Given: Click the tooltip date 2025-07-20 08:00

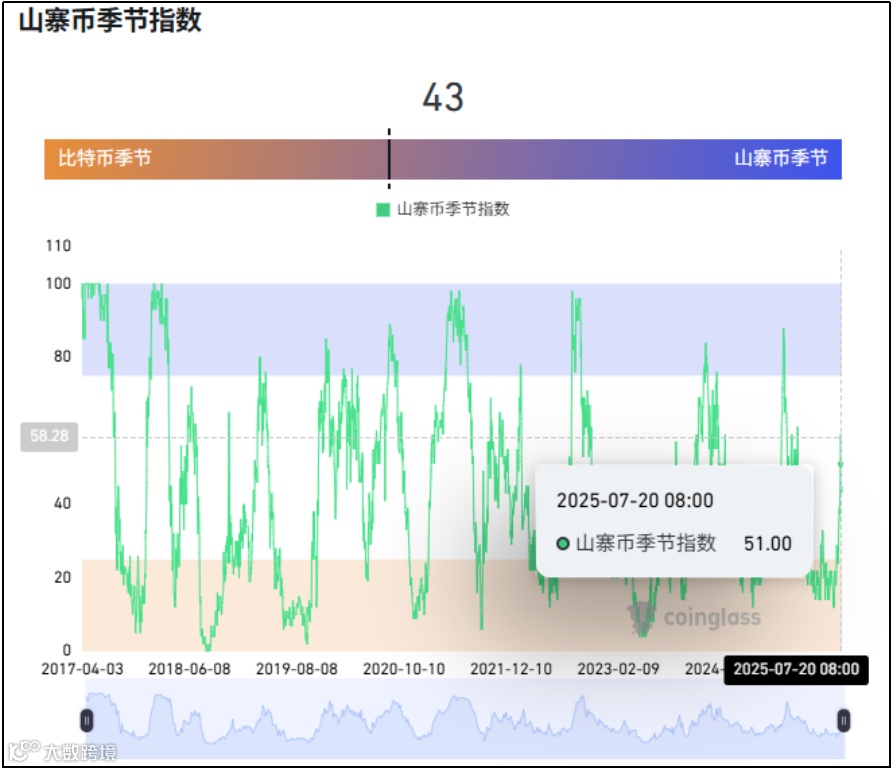Looking at the screenshot, I should pyautogui.click(x=635, y=501).
